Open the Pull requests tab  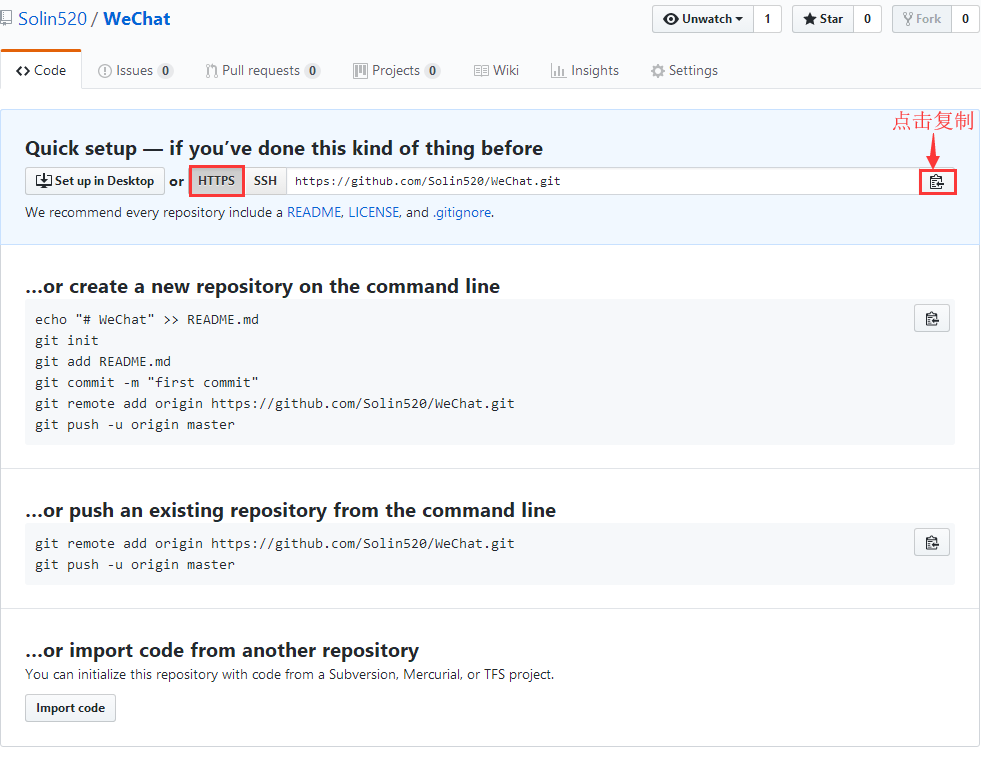click(263, 71)
